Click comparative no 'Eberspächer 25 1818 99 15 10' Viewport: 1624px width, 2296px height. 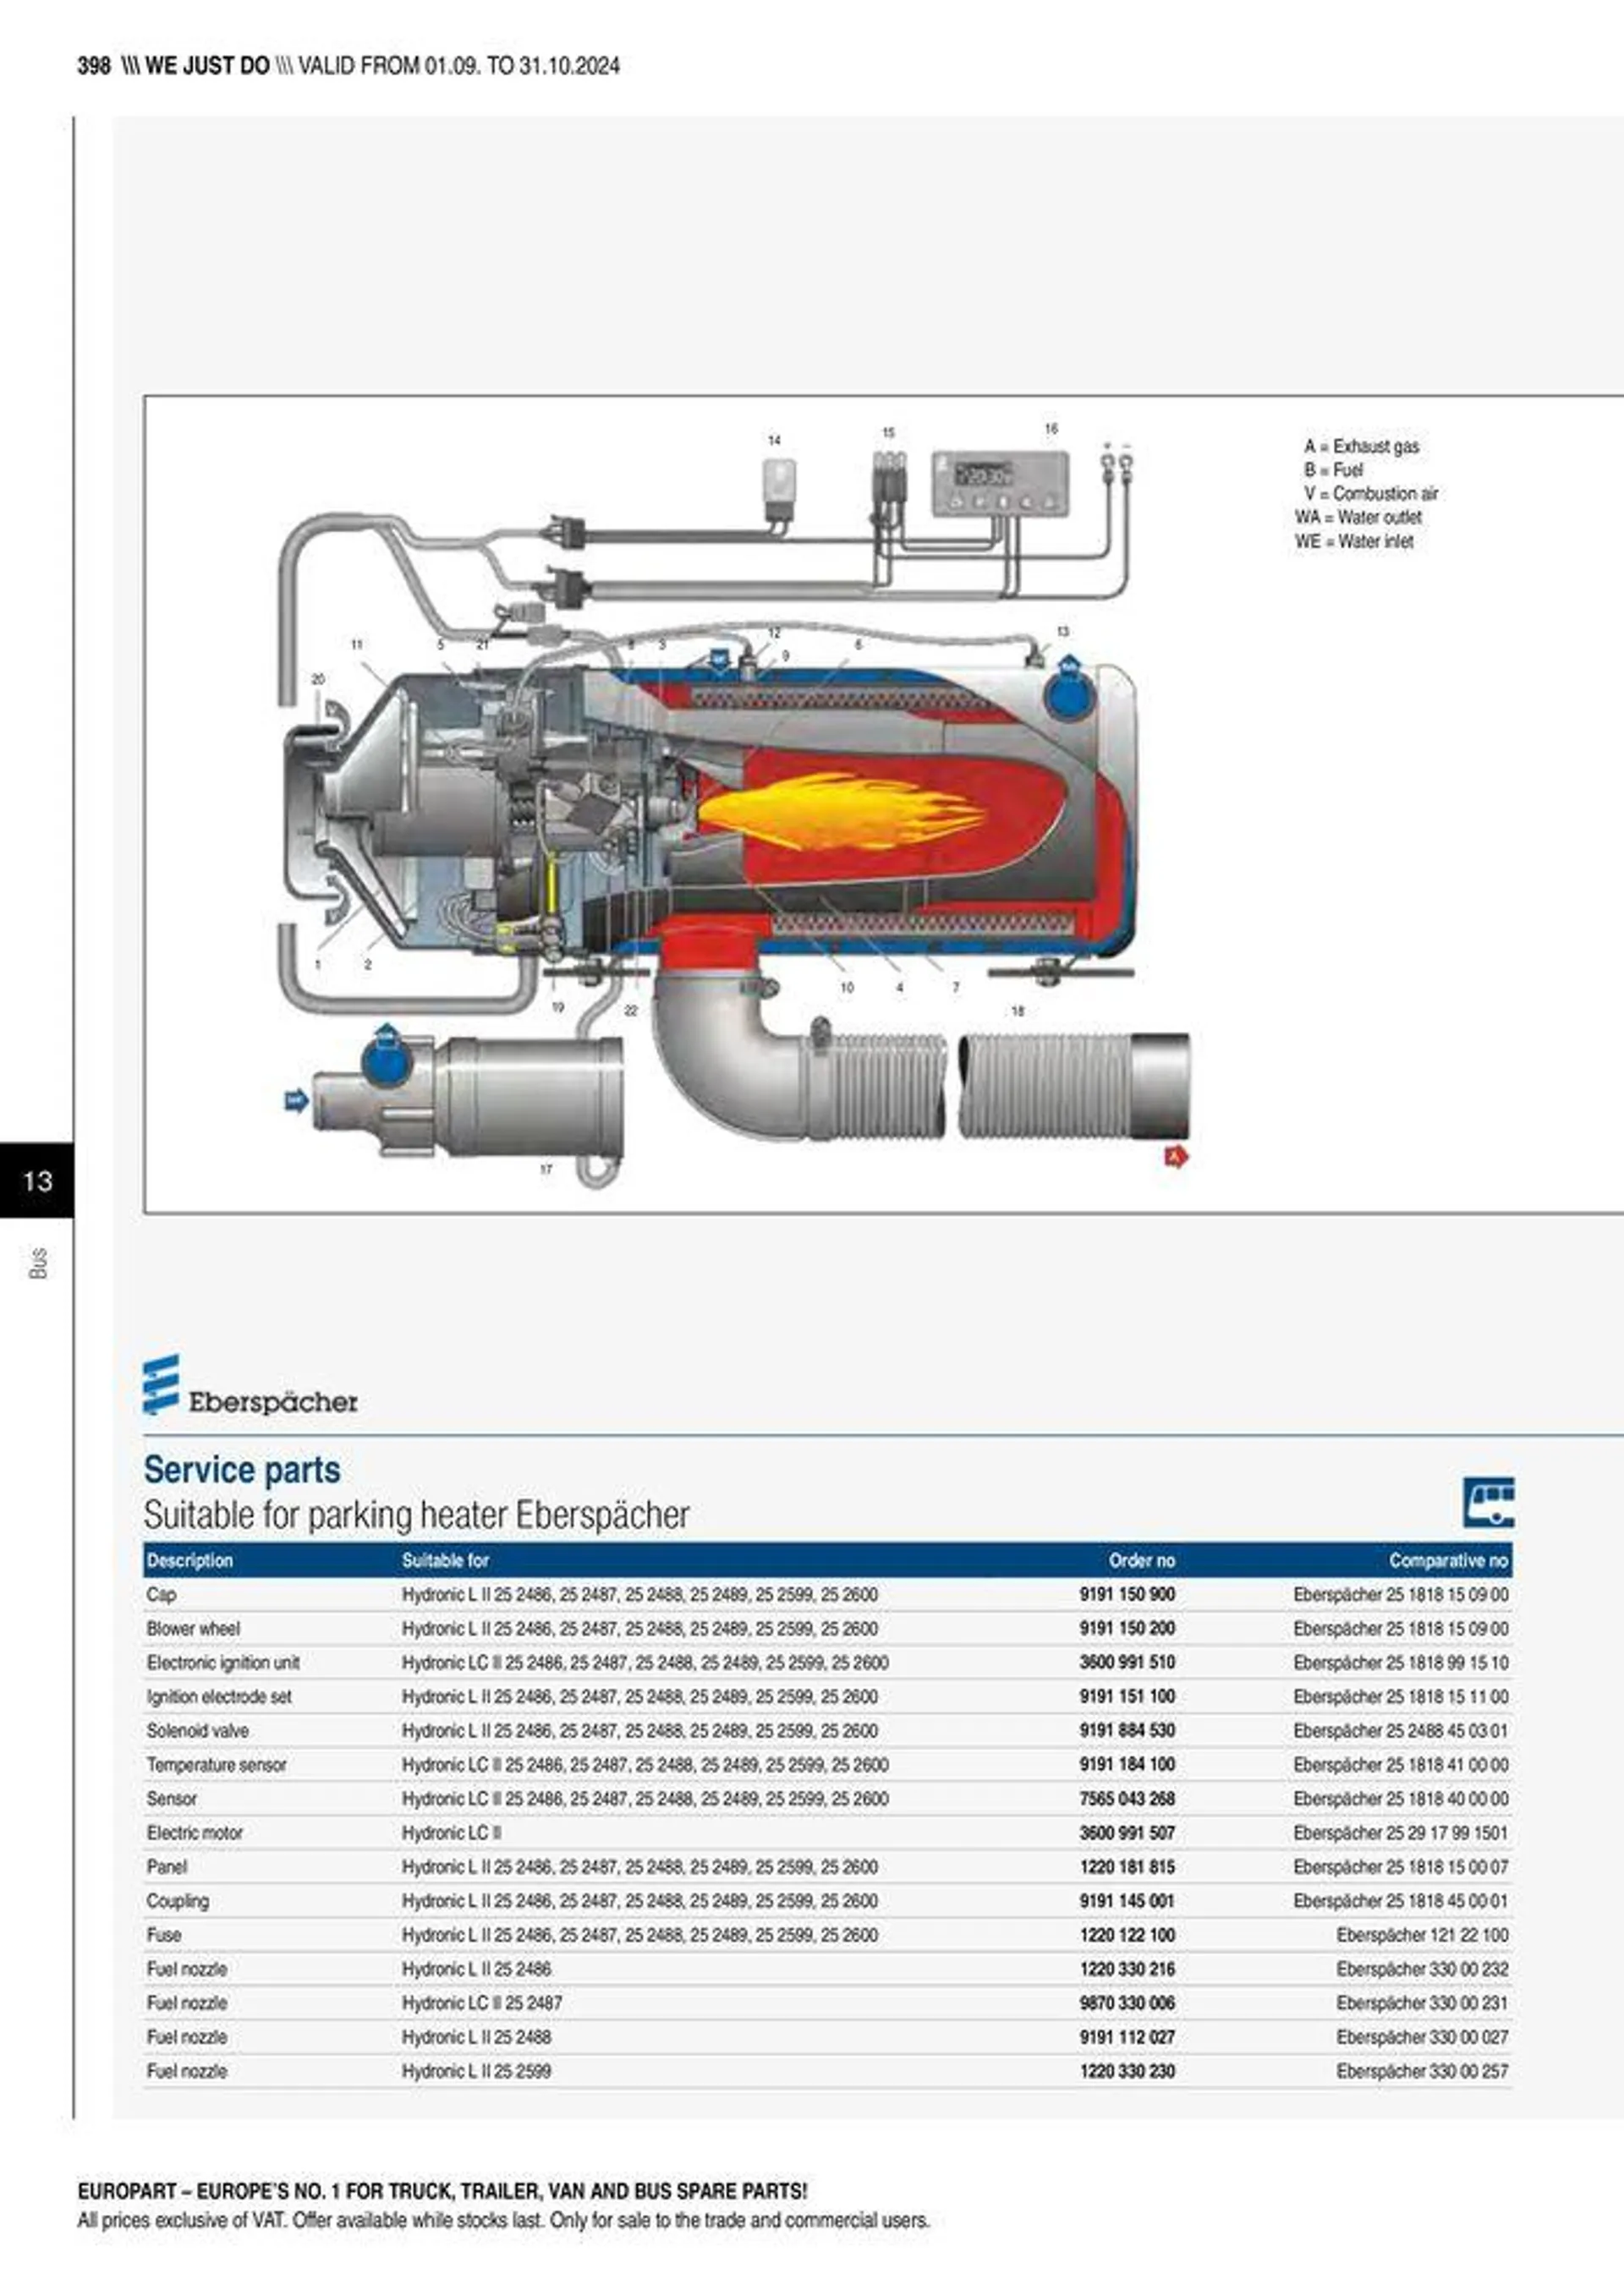pos(1401,1662)
